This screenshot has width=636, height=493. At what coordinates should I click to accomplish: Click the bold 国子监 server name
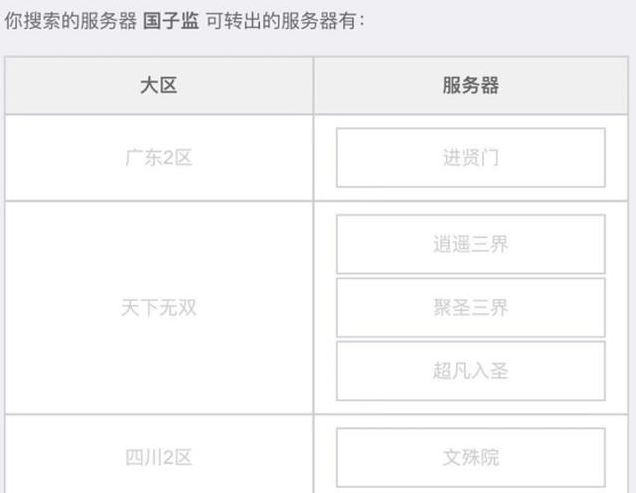coord(171,21)
